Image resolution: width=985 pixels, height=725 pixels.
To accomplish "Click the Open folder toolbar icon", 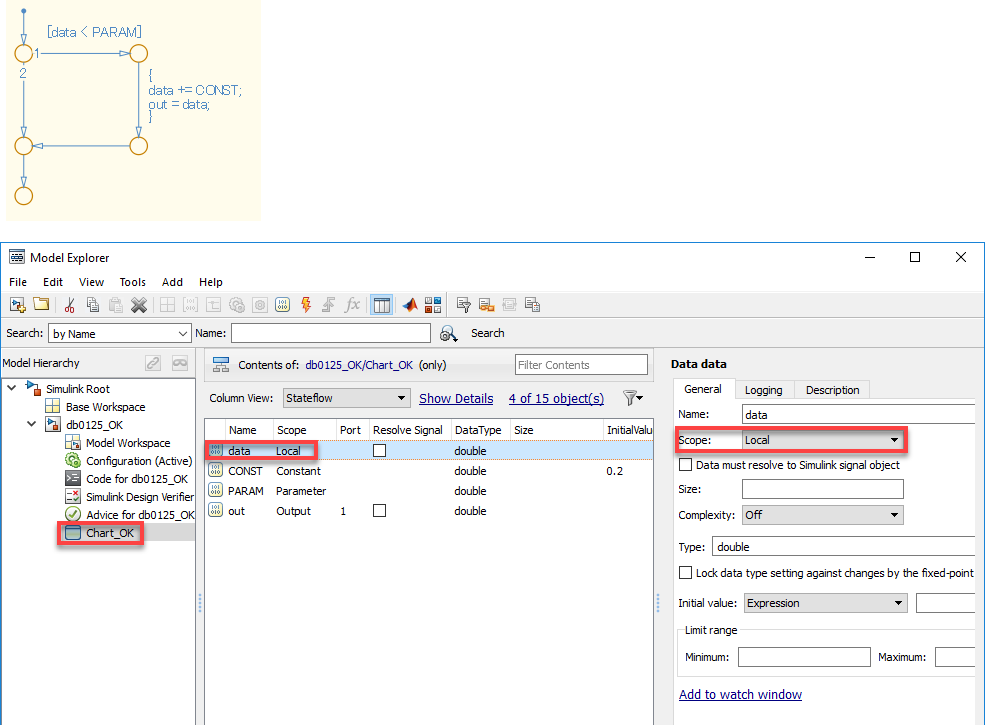I will click(x=41, y=305).
